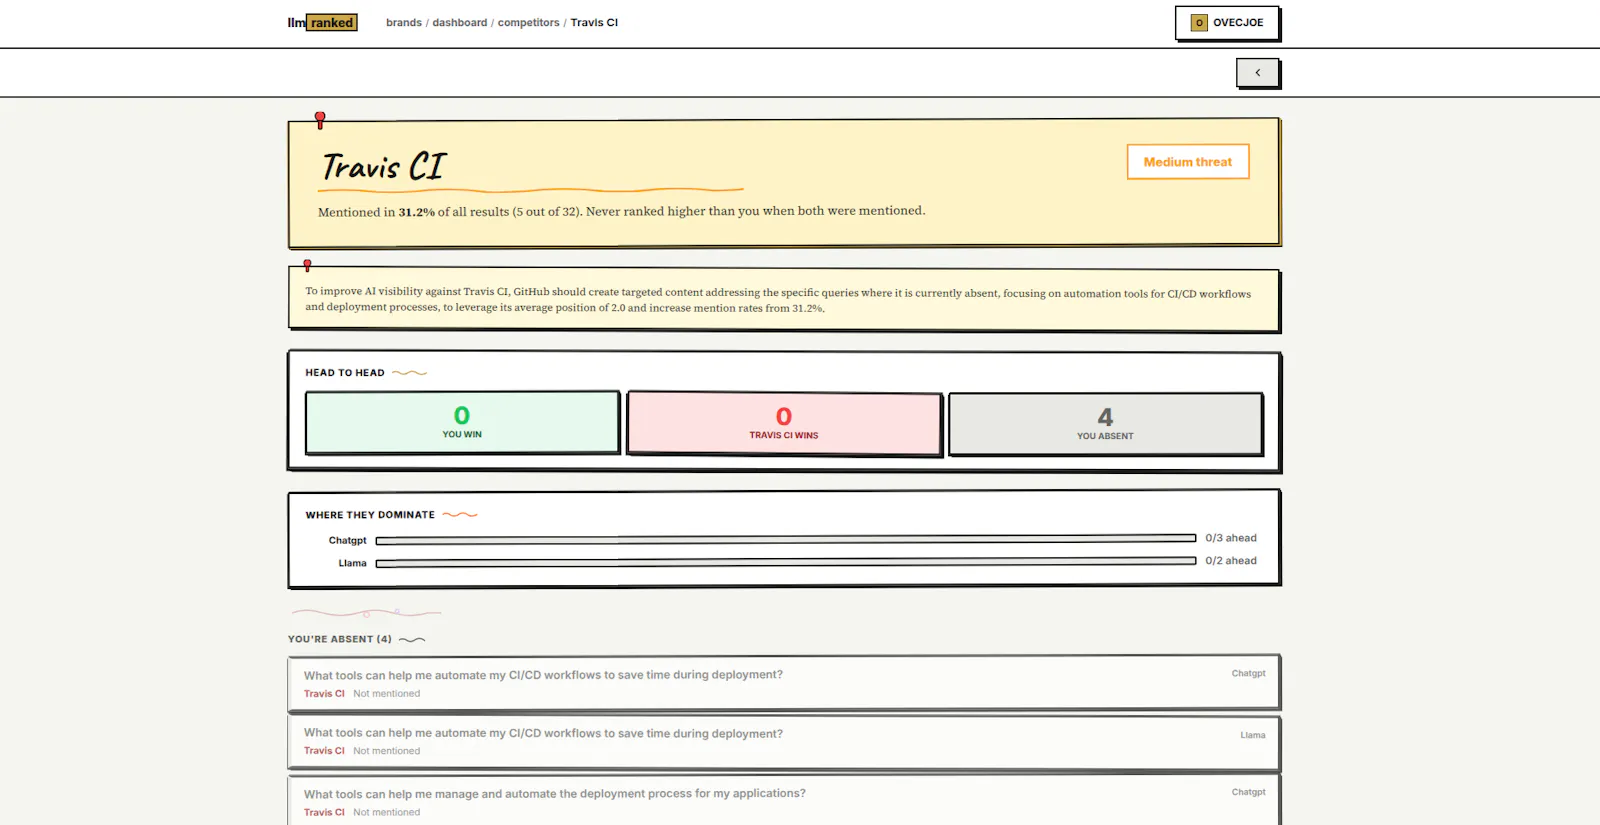1600x825 pixels.
Task: Go to the competitors breadcrumb
Action: [x=528, y=23]
